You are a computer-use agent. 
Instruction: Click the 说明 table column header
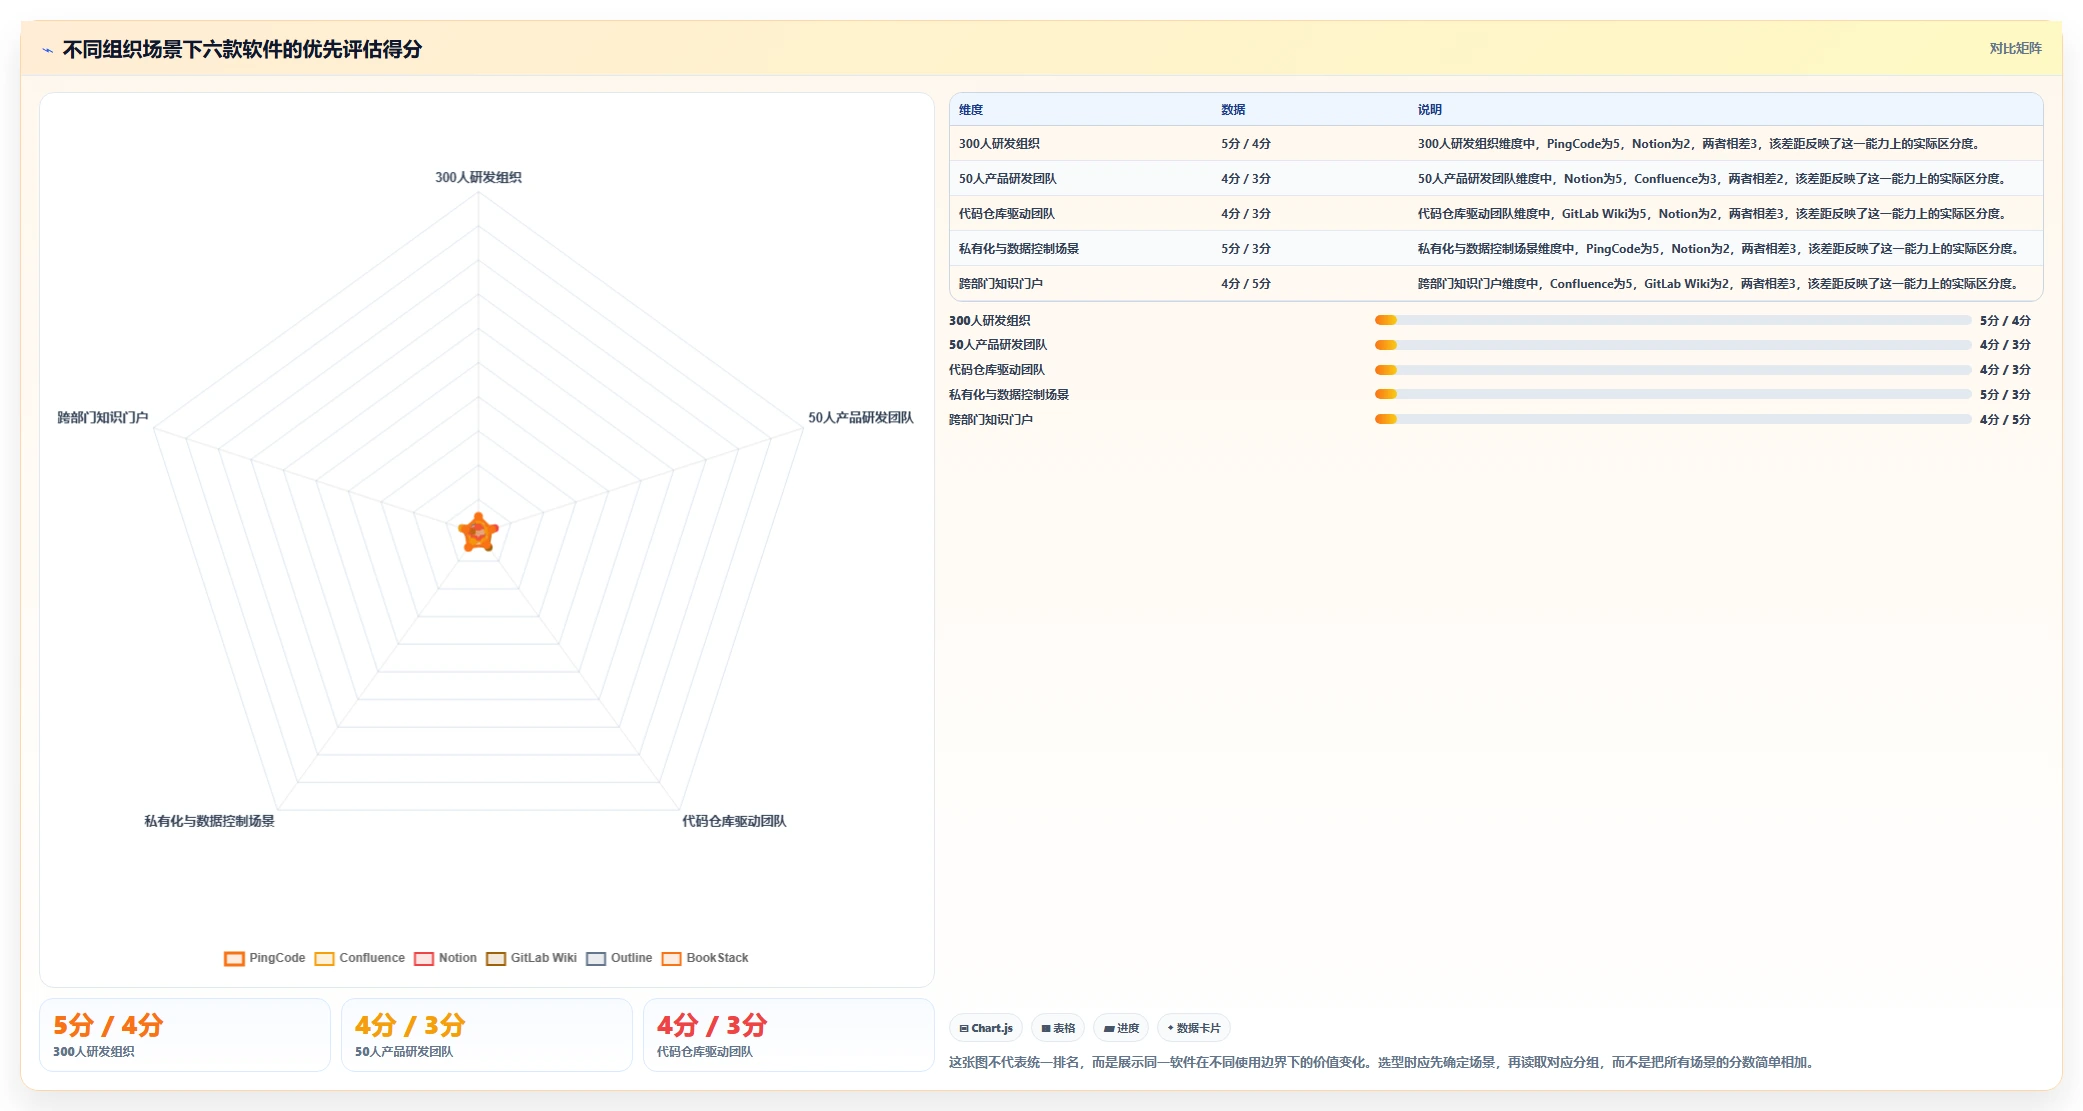[1430, 110]
